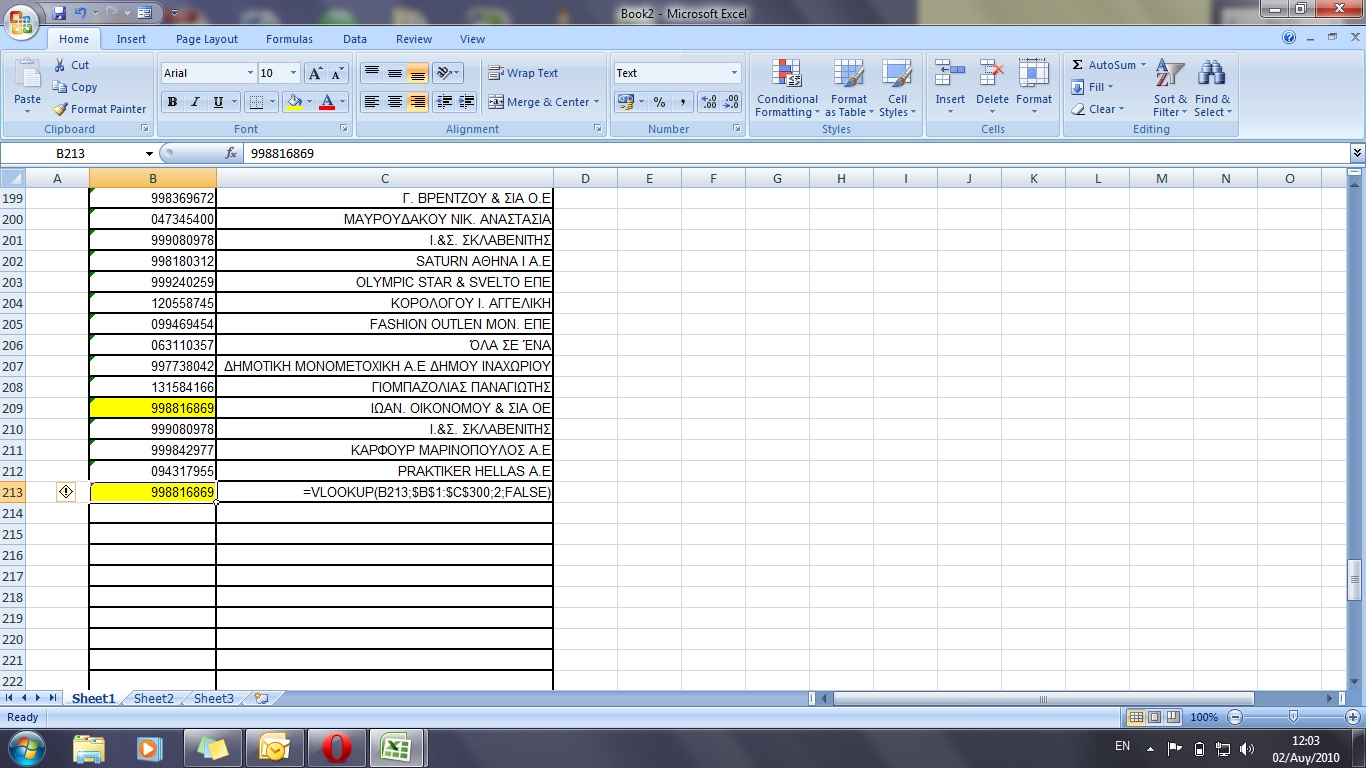Center text horizontally
Viewport: 1366px width, 768px height.
pos(394,102)
